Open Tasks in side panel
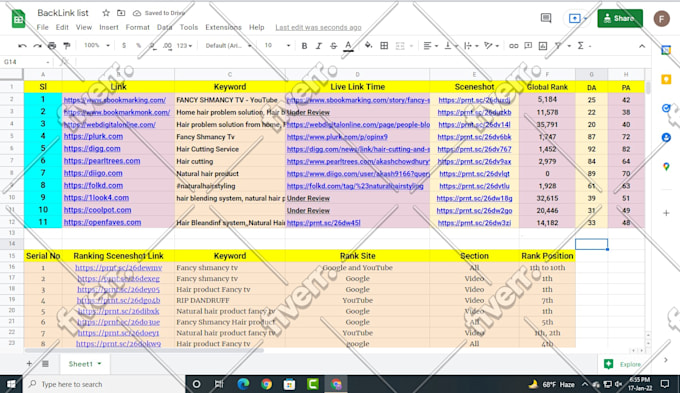This screenshot has height=393, width=680. click(x=666, y=108)
